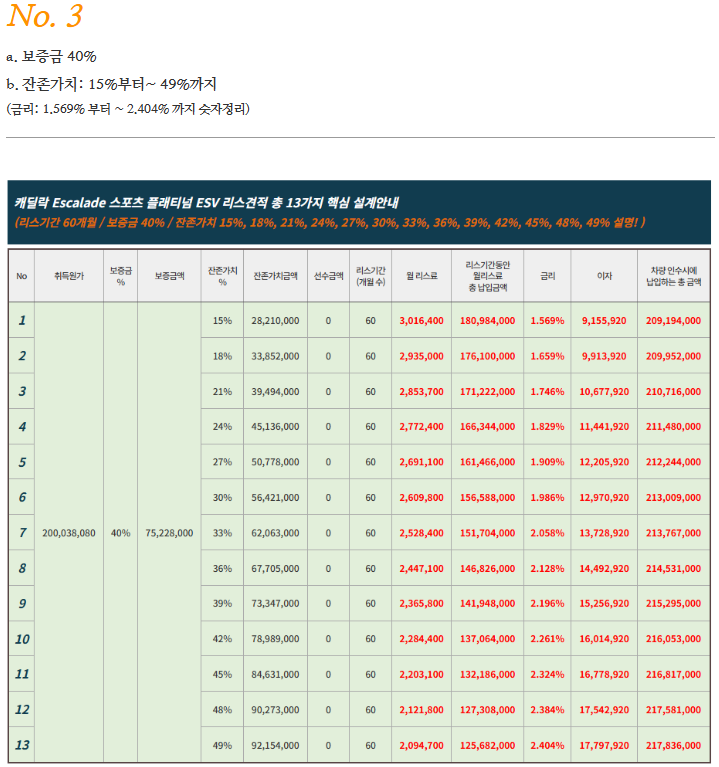Click the '보증금액' column header
Screen dimensions: 719x767
click(x=169, y=276)
